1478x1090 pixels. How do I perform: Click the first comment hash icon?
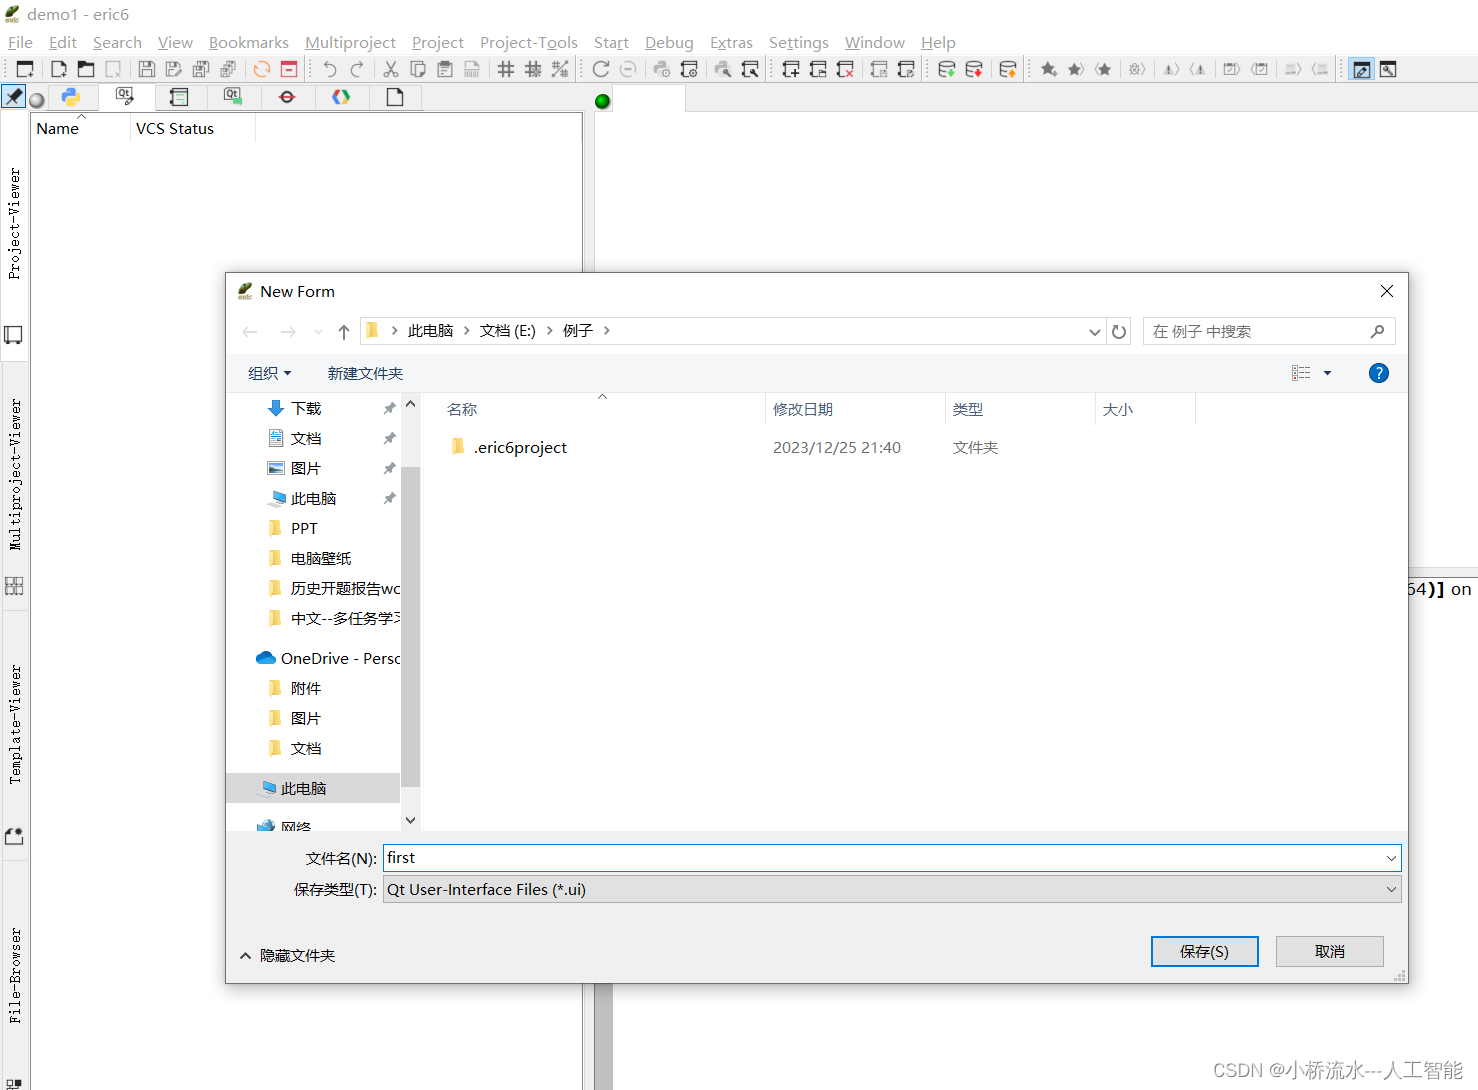506,69
